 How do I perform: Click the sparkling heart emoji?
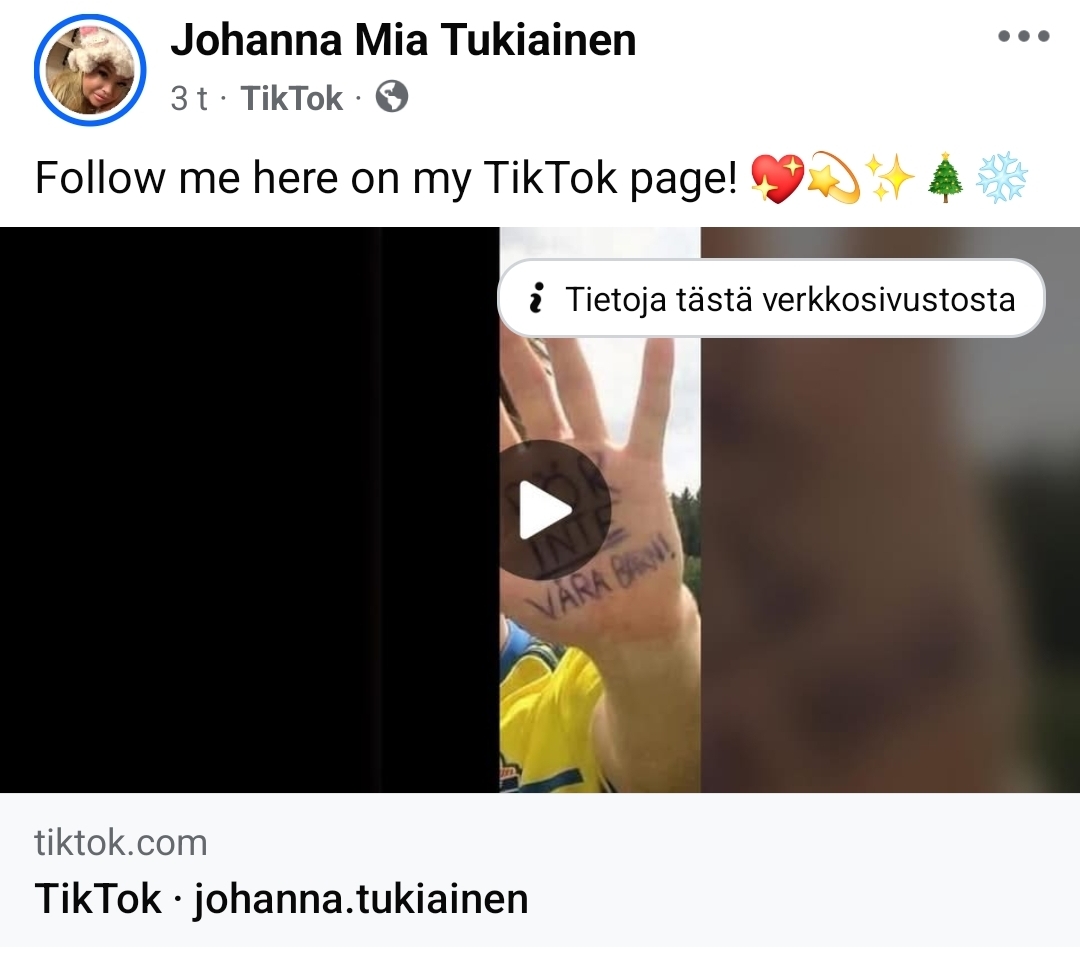(776, 178)
